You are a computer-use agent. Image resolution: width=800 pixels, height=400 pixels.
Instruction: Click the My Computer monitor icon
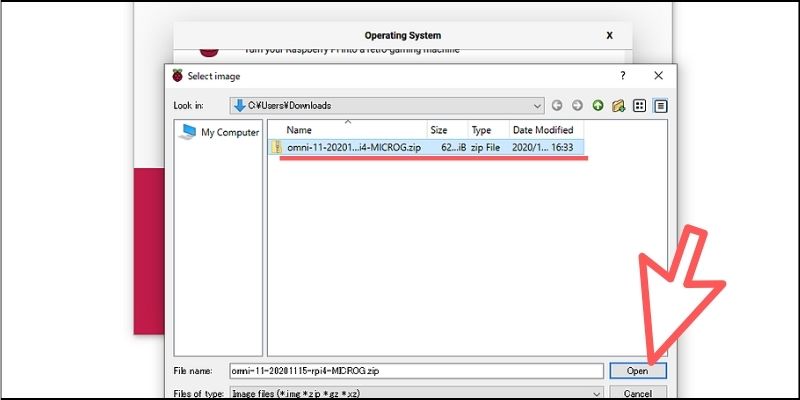(187, 132)
